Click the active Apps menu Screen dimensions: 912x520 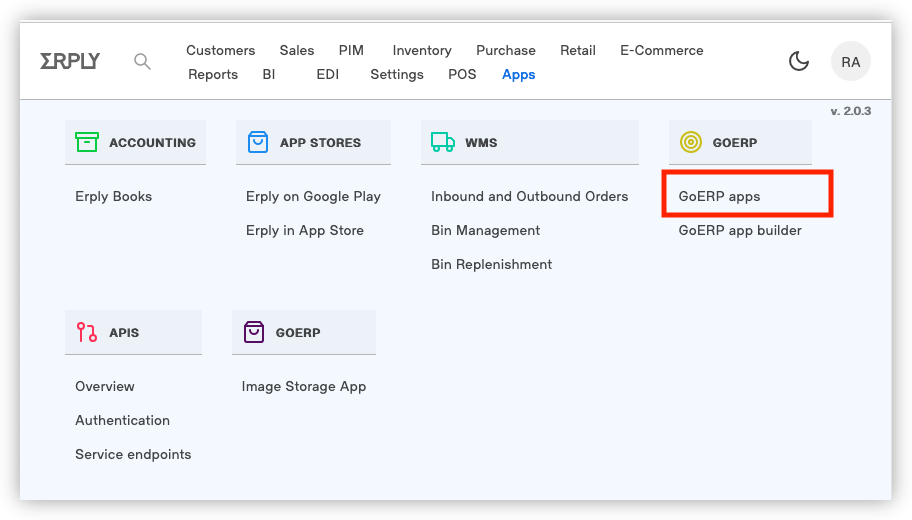tap(518, 74)
